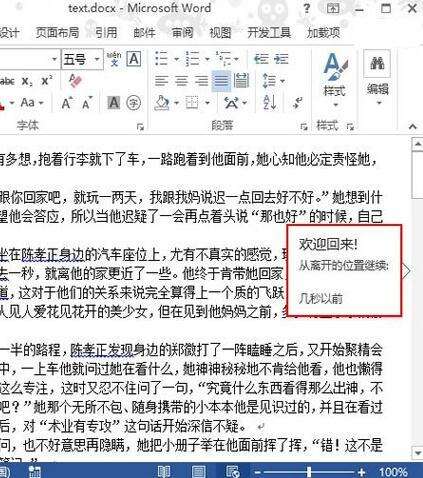Click the multilevel list icon
The width and height of the screenshot is (423, 478).
(x=223, y=59)
